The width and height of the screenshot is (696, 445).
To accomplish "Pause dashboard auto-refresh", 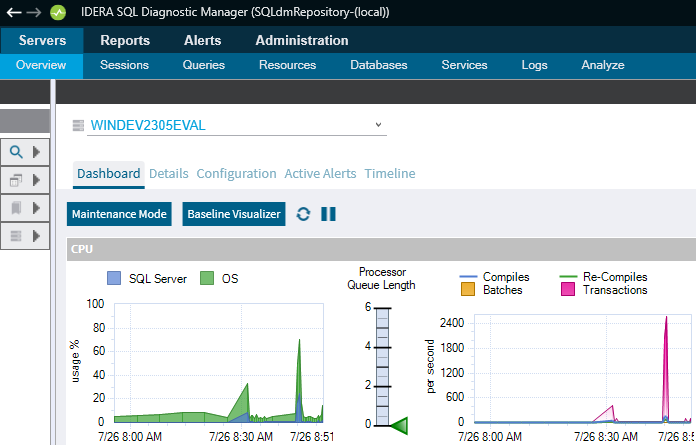I will point(328,214).
